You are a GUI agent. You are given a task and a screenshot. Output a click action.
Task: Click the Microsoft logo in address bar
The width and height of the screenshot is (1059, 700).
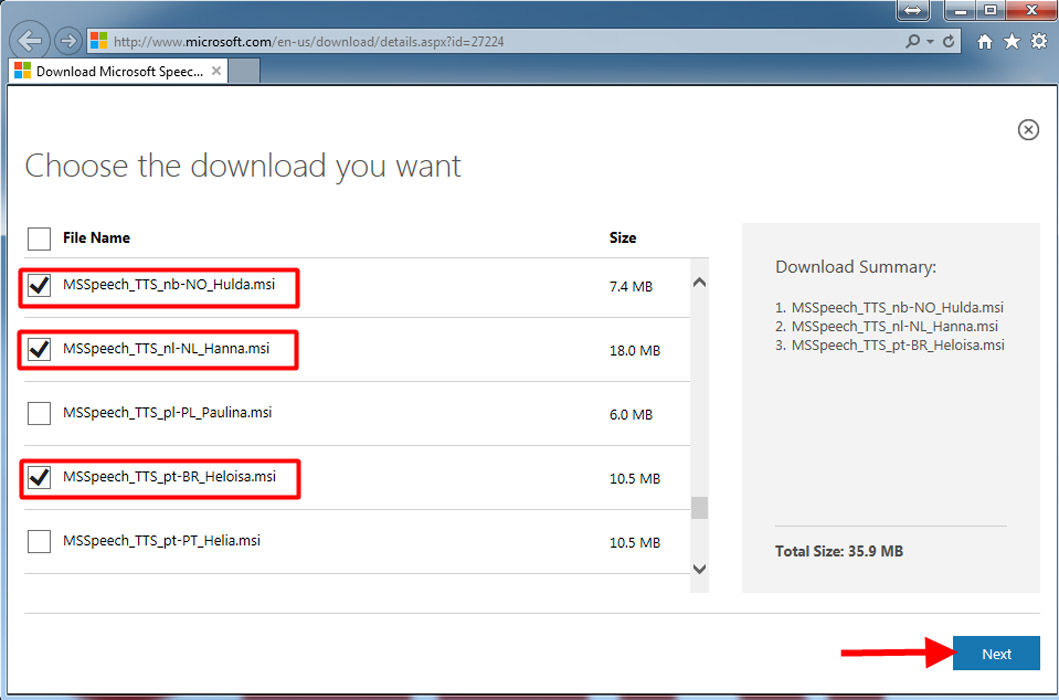(x=99, y=41)
